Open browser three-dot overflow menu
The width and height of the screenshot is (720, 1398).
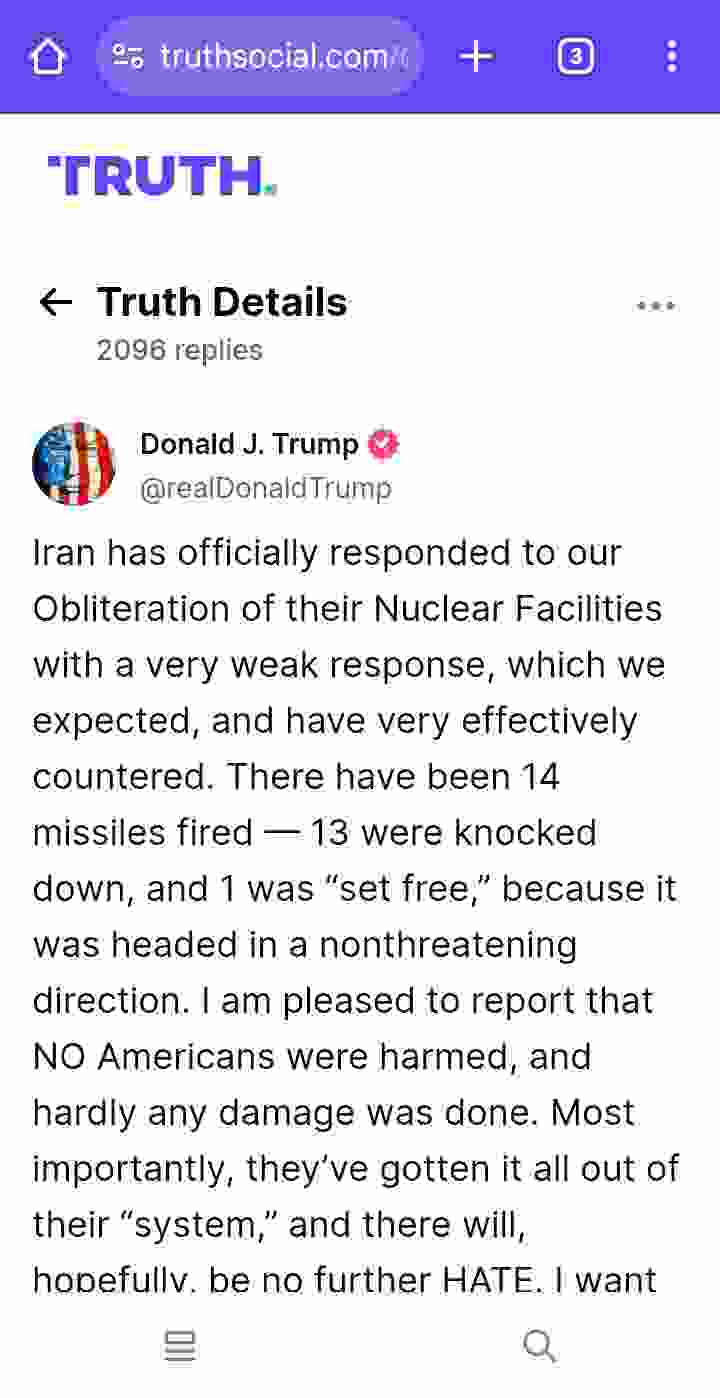pos(671,57)
